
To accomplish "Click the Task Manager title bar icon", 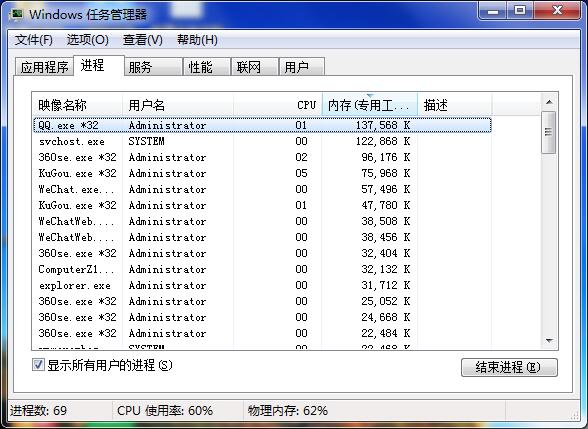I will pyautogui.click(x=17, y=14).
